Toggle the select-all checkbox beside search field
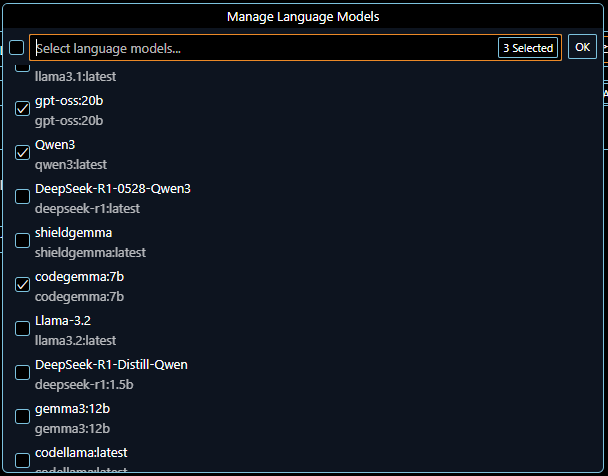Image resolution: width=608 pixels, height=476 pixels. pos(16,48)
